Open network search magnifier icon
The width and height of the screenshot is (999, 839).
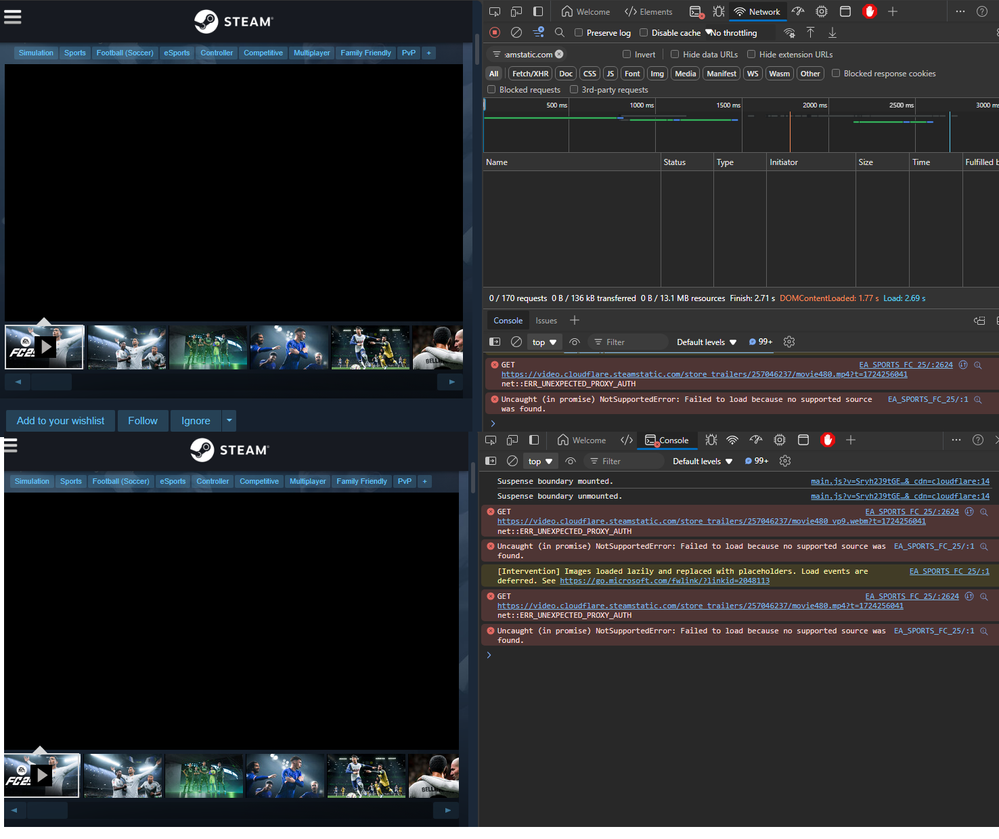(x=559, y=32)
